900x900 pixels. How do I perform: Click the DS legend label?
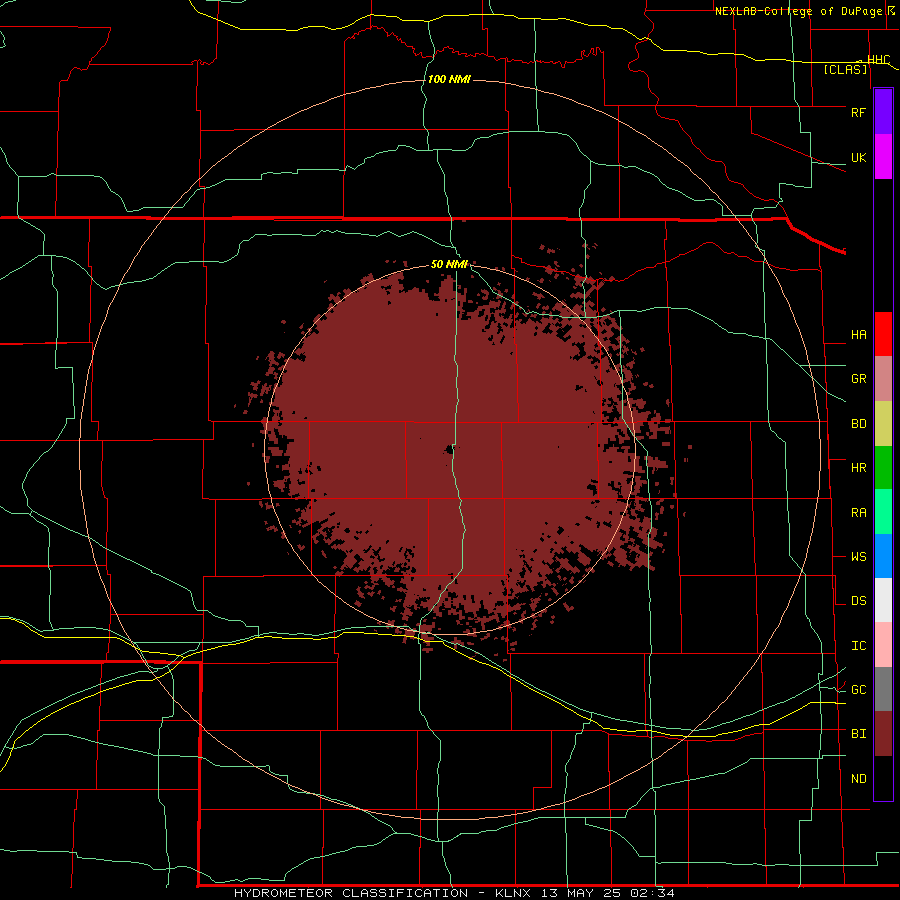click(x=858, y=601)
